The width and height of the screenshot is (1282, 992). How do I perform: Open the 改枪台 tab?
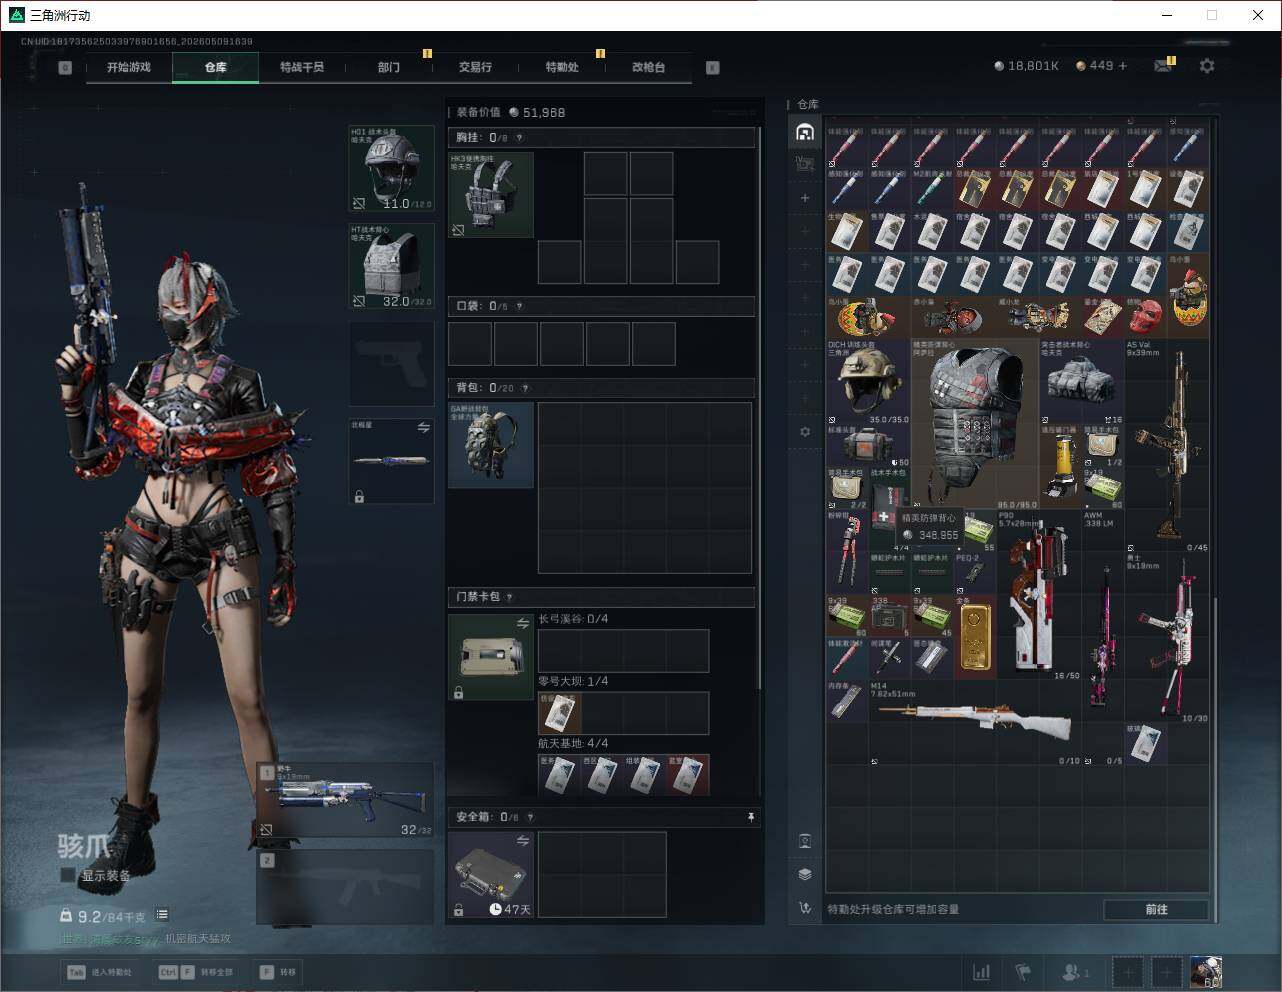click(x=648, y=67)
